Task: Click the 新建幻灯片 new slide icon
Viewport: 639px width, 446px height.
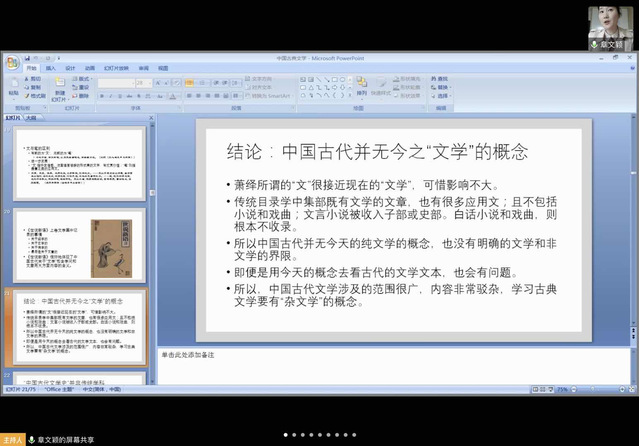Action: coord(58,88)
